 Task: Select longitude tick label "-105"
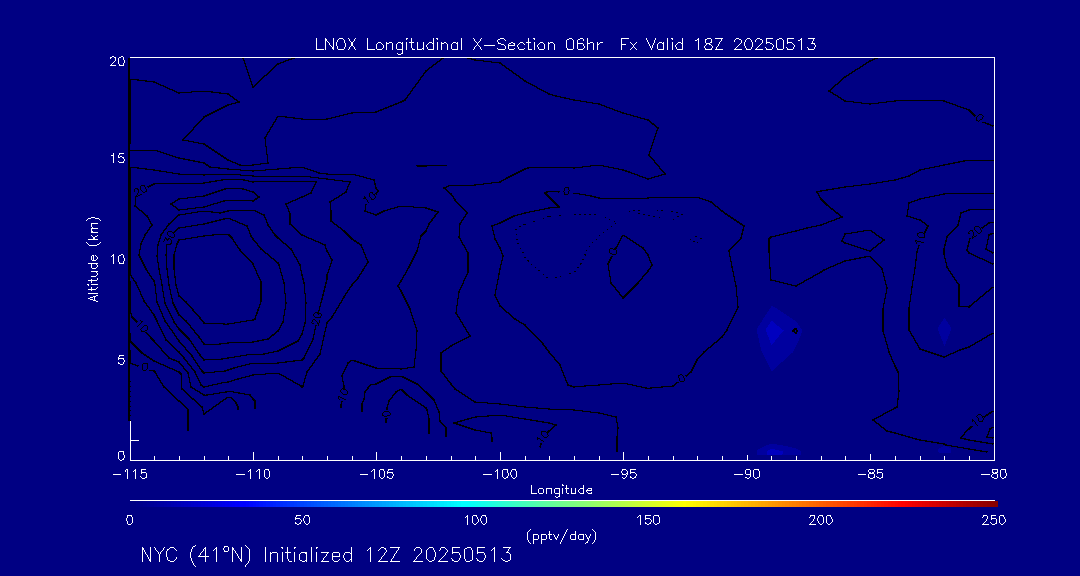tap(376, 476)
